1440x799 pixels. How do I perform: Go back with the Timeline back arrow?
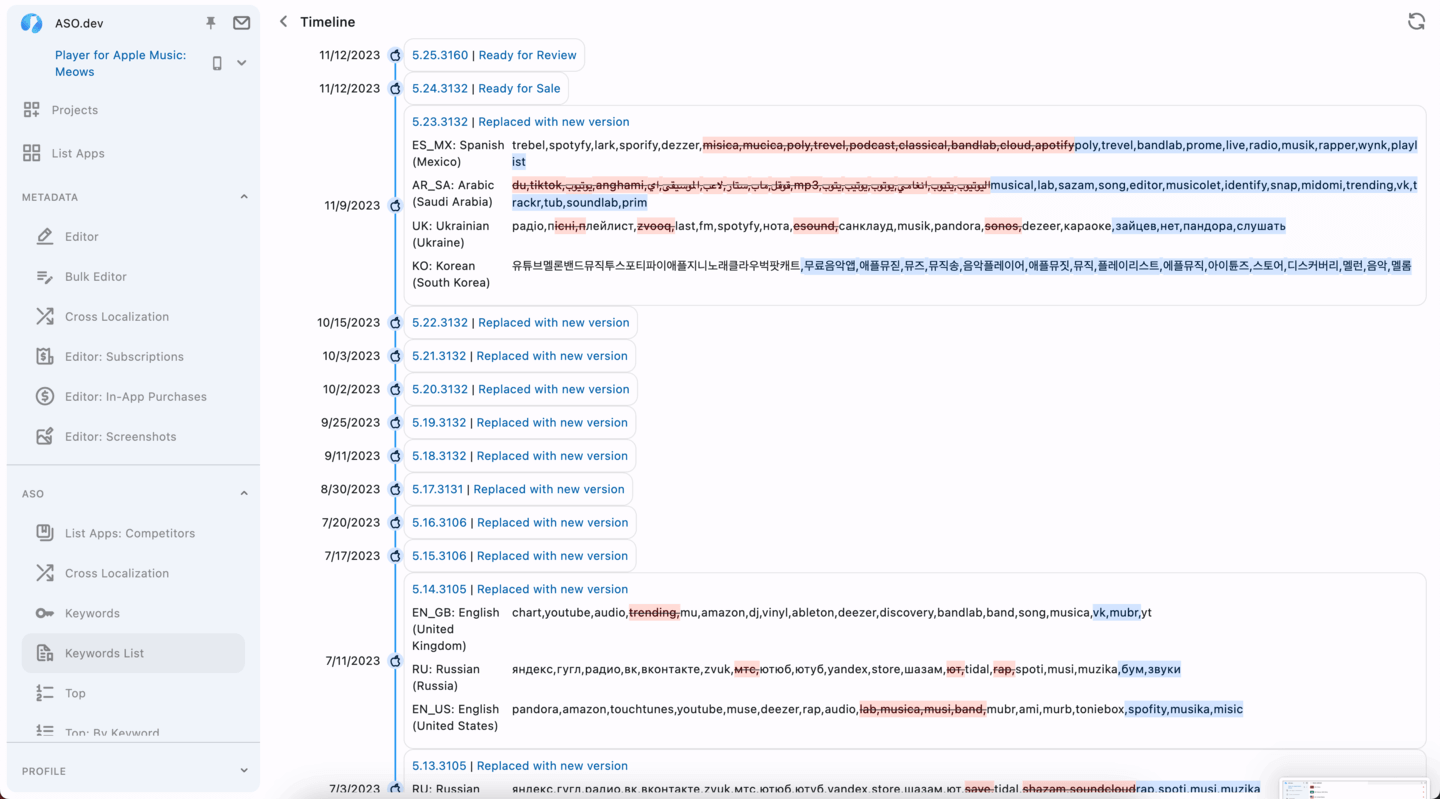pos(283,22)
